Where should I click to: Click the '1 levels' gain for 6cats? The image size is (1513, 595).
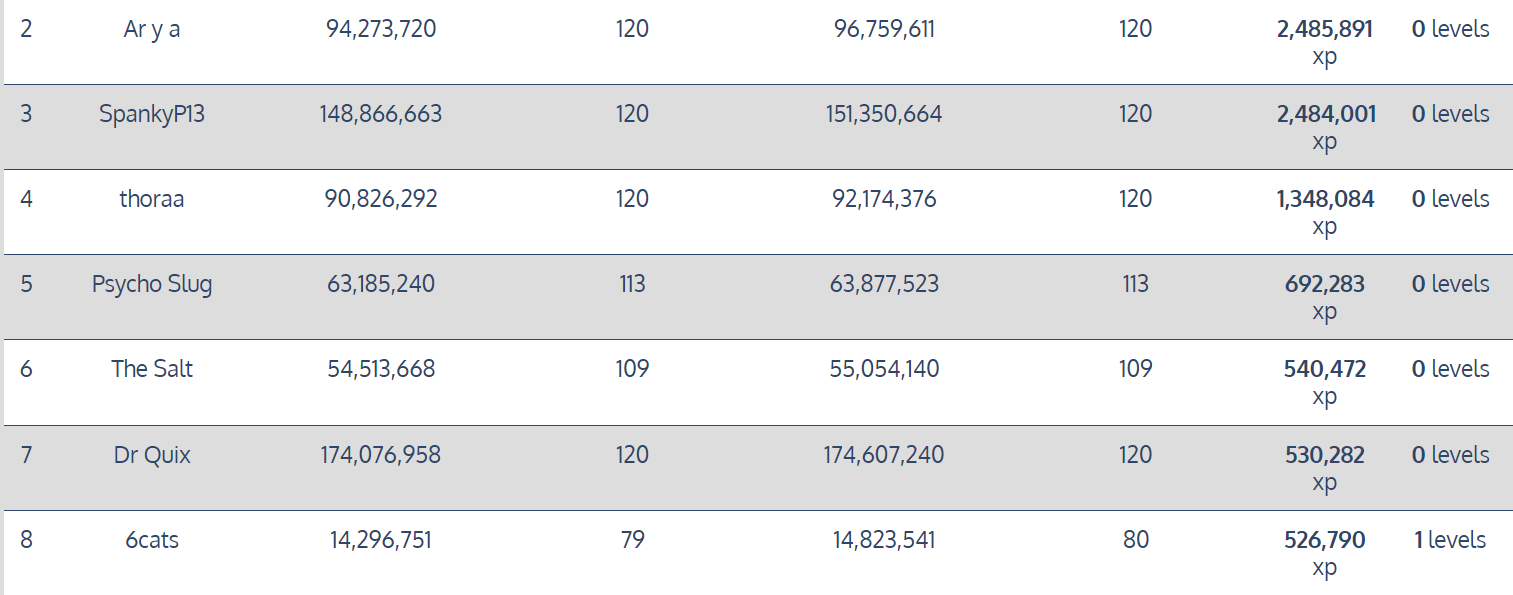pyautogui.click(x=1449, y=540)
